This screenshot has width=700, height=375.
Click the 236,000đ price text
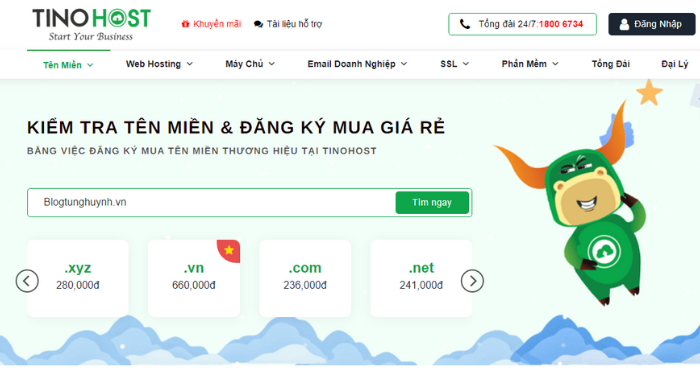pyautogui.click(x=305, y=285)
